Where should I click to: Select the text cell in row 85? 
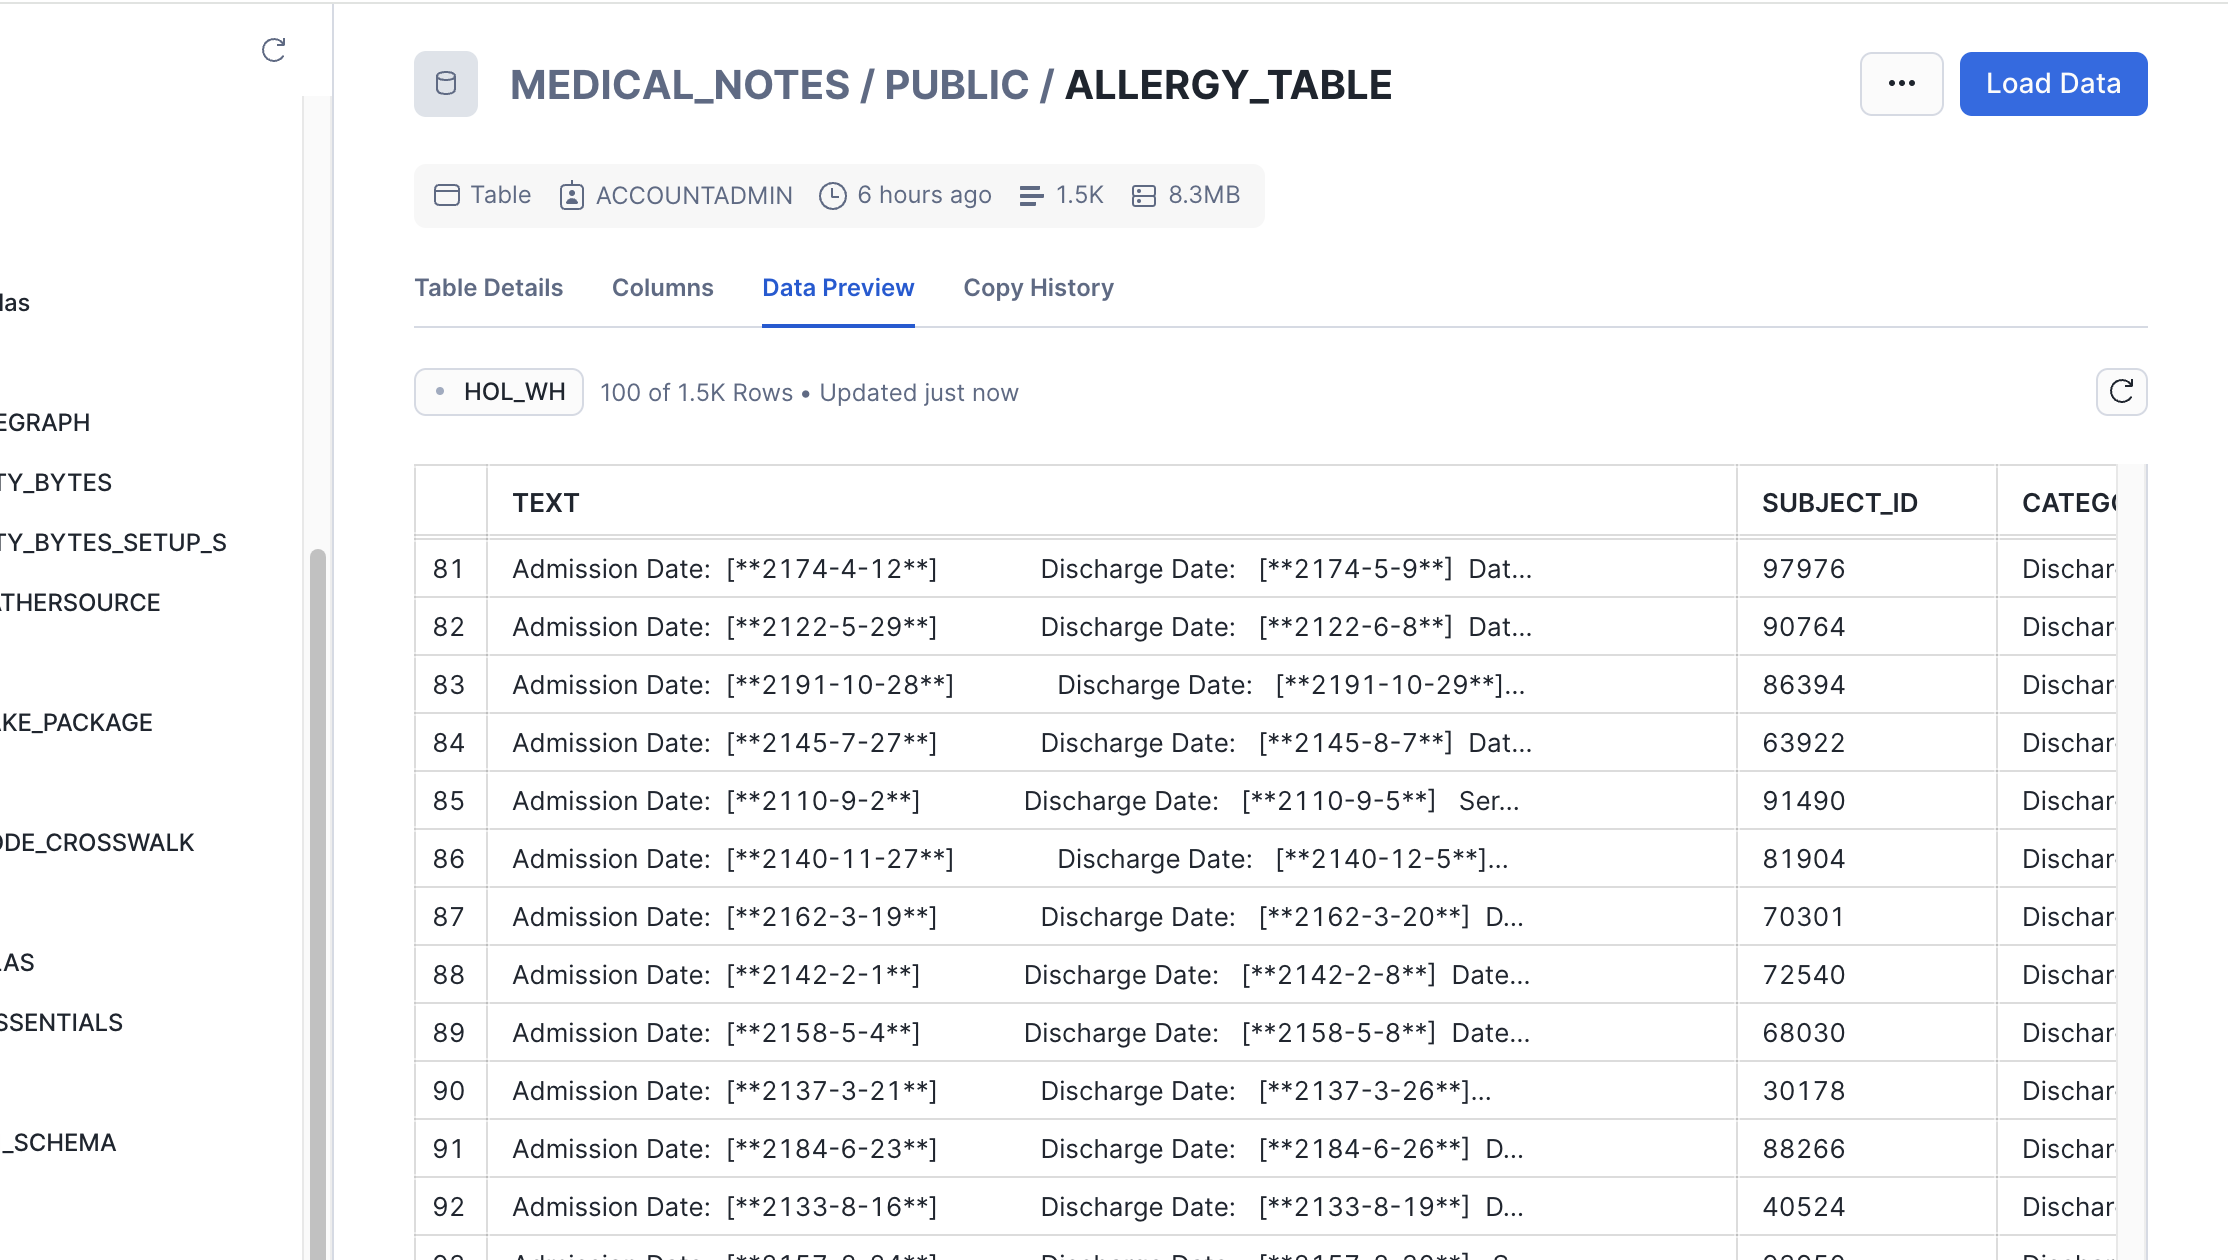point(1015,801)
